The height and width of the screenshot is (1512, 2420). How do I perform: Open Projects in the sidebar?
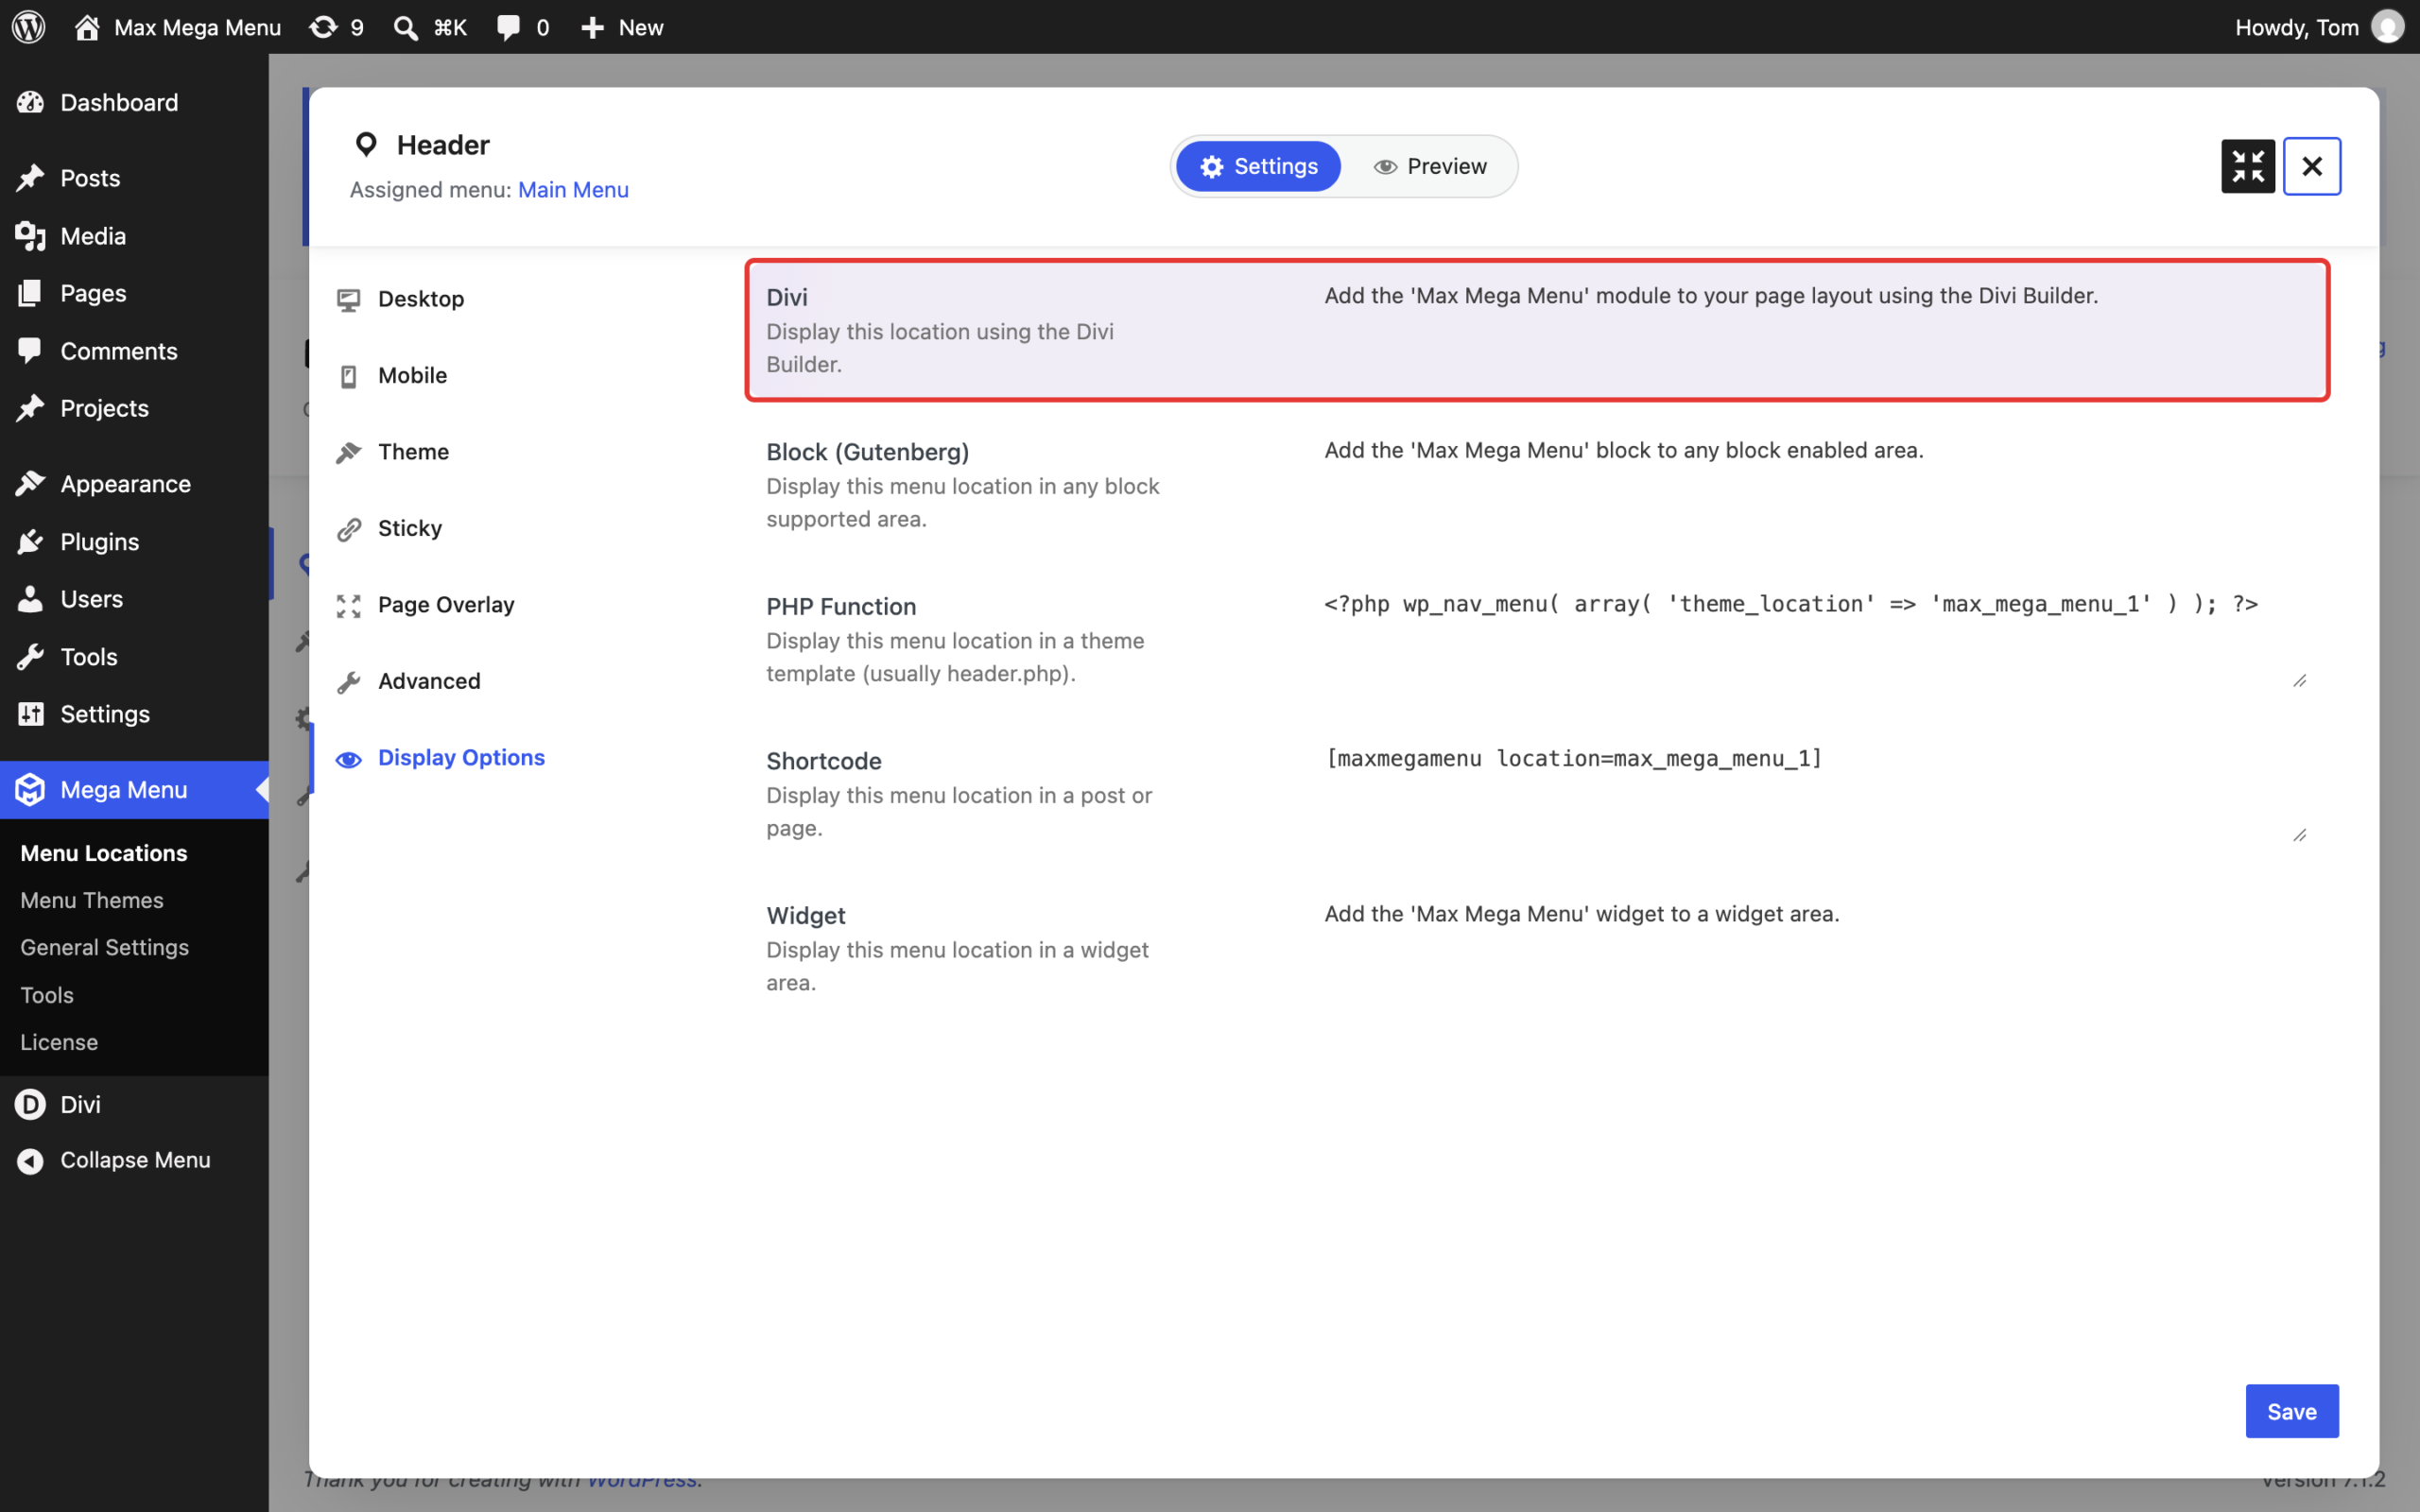pyautogui.click(x=134, y=408)
